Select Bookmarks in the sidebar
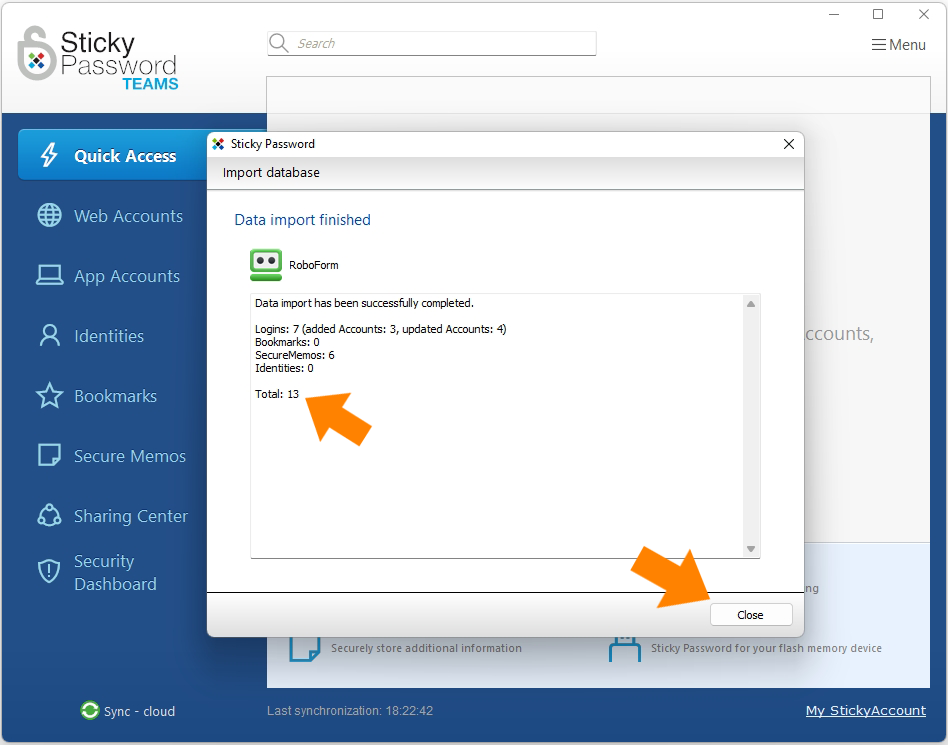948x745 pixels. [x=115, y=396]
